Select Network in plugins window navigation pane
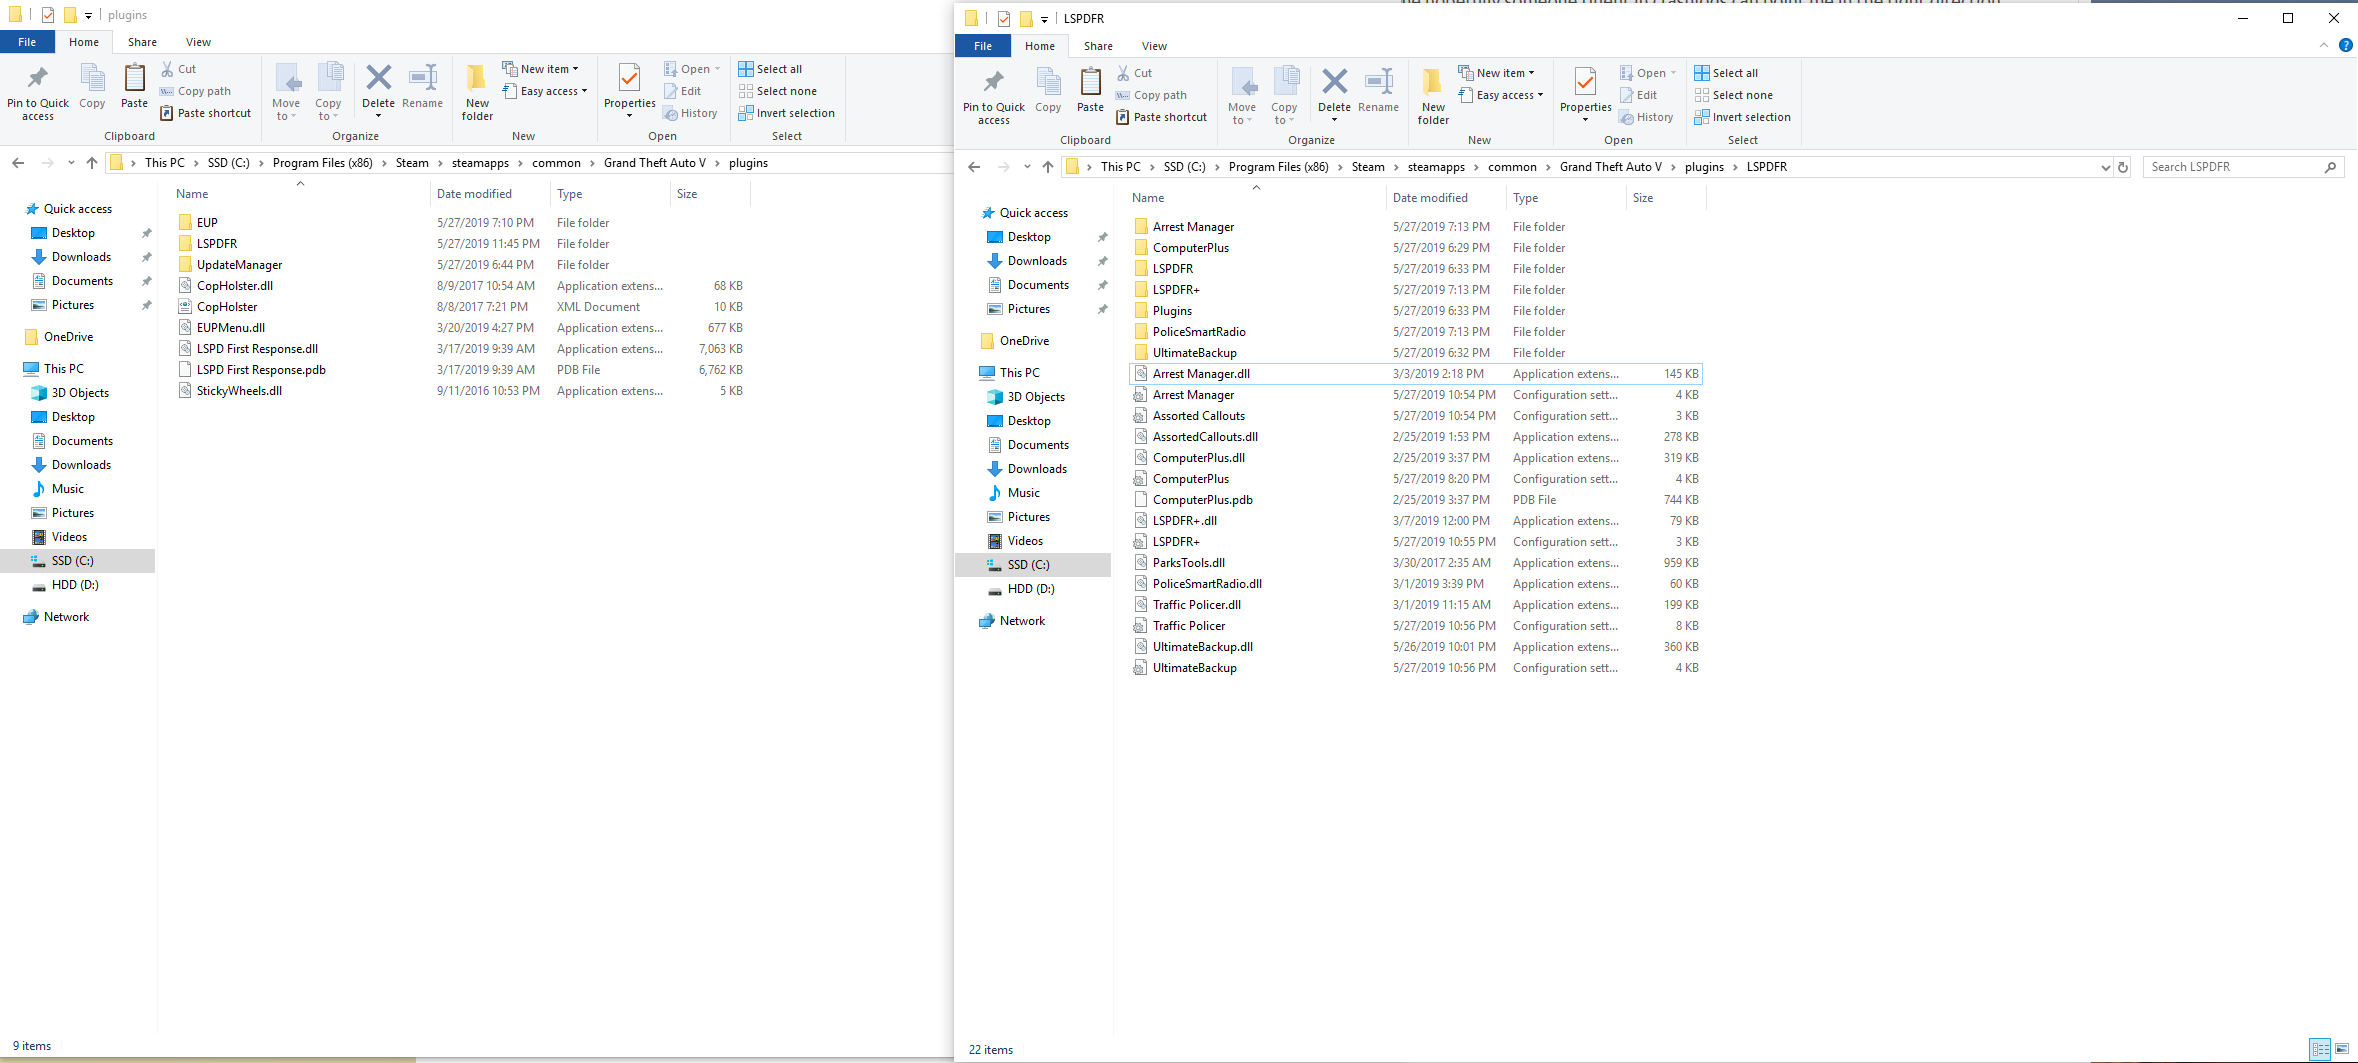 (66, 617)
